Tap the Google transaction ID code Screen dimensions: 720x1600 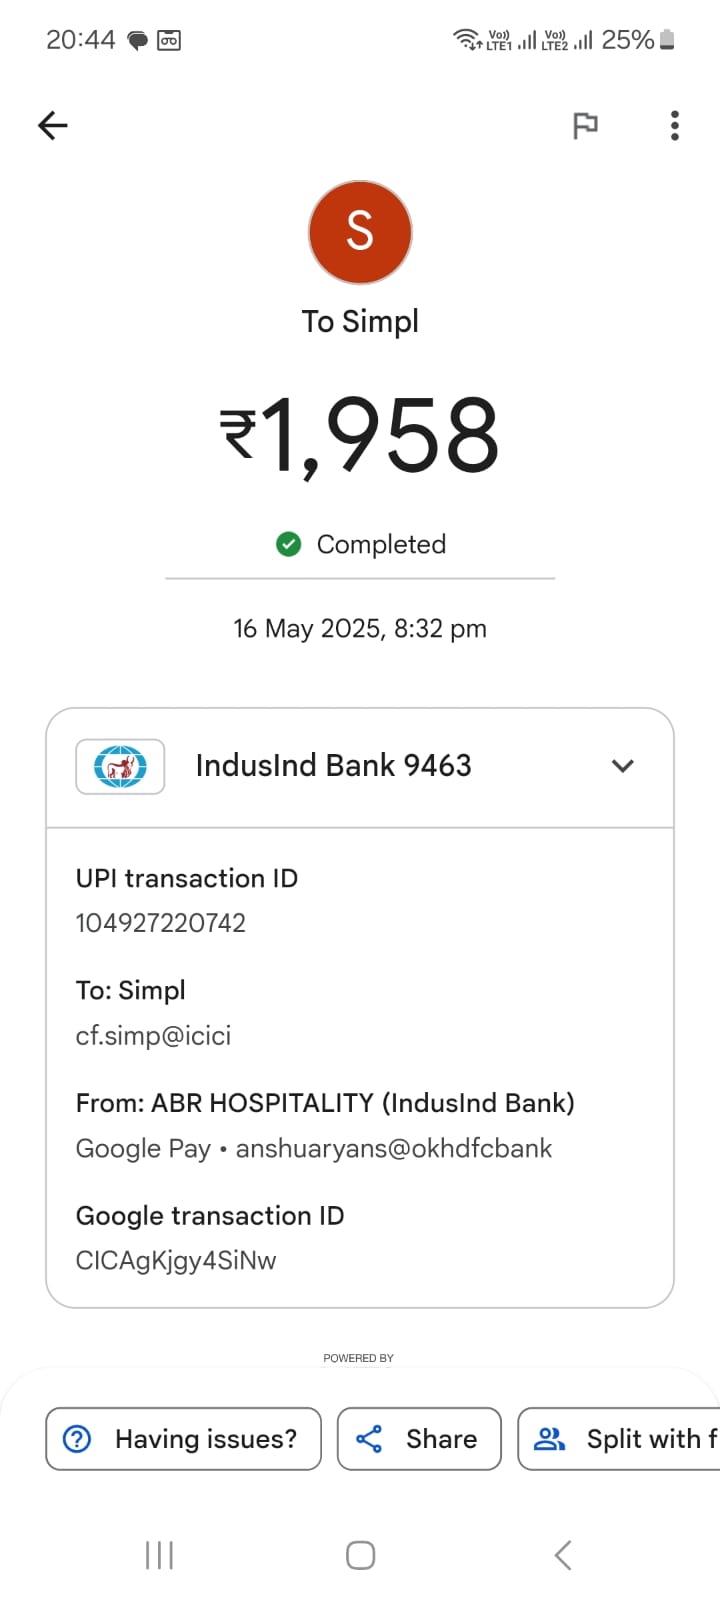click(x=176, y=1260)
